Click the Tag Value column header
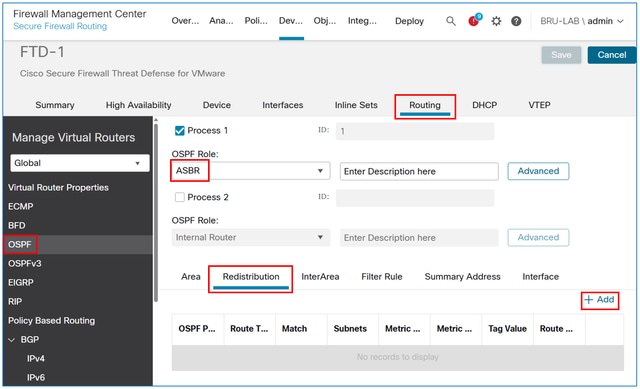 point(507,329)
